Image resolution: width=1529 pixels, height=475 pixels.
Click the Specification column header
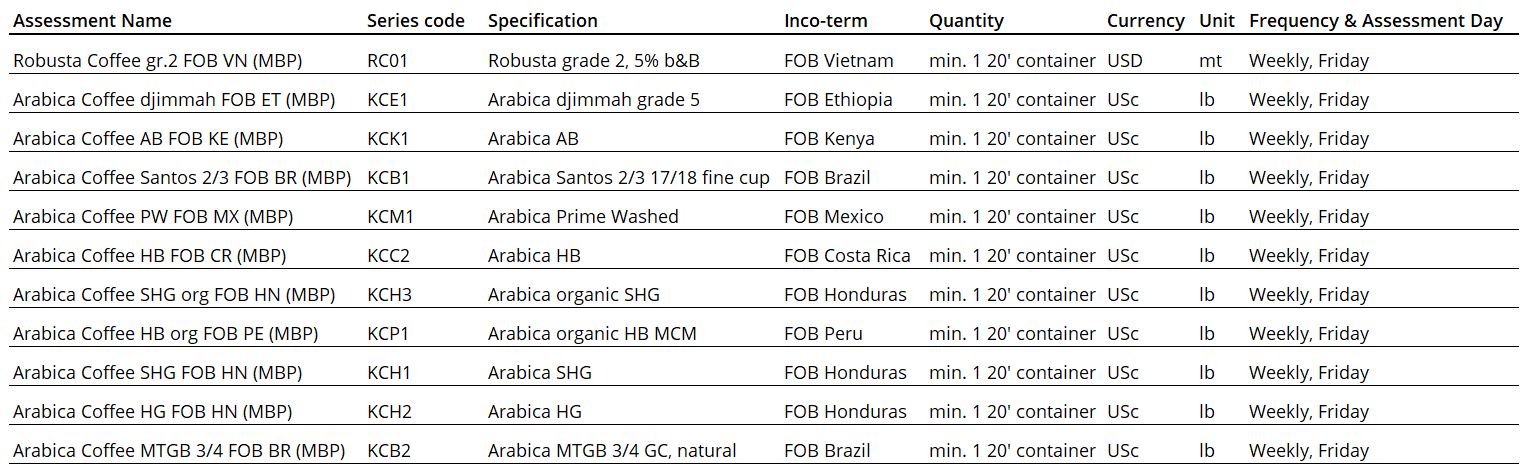click(543, 20)
